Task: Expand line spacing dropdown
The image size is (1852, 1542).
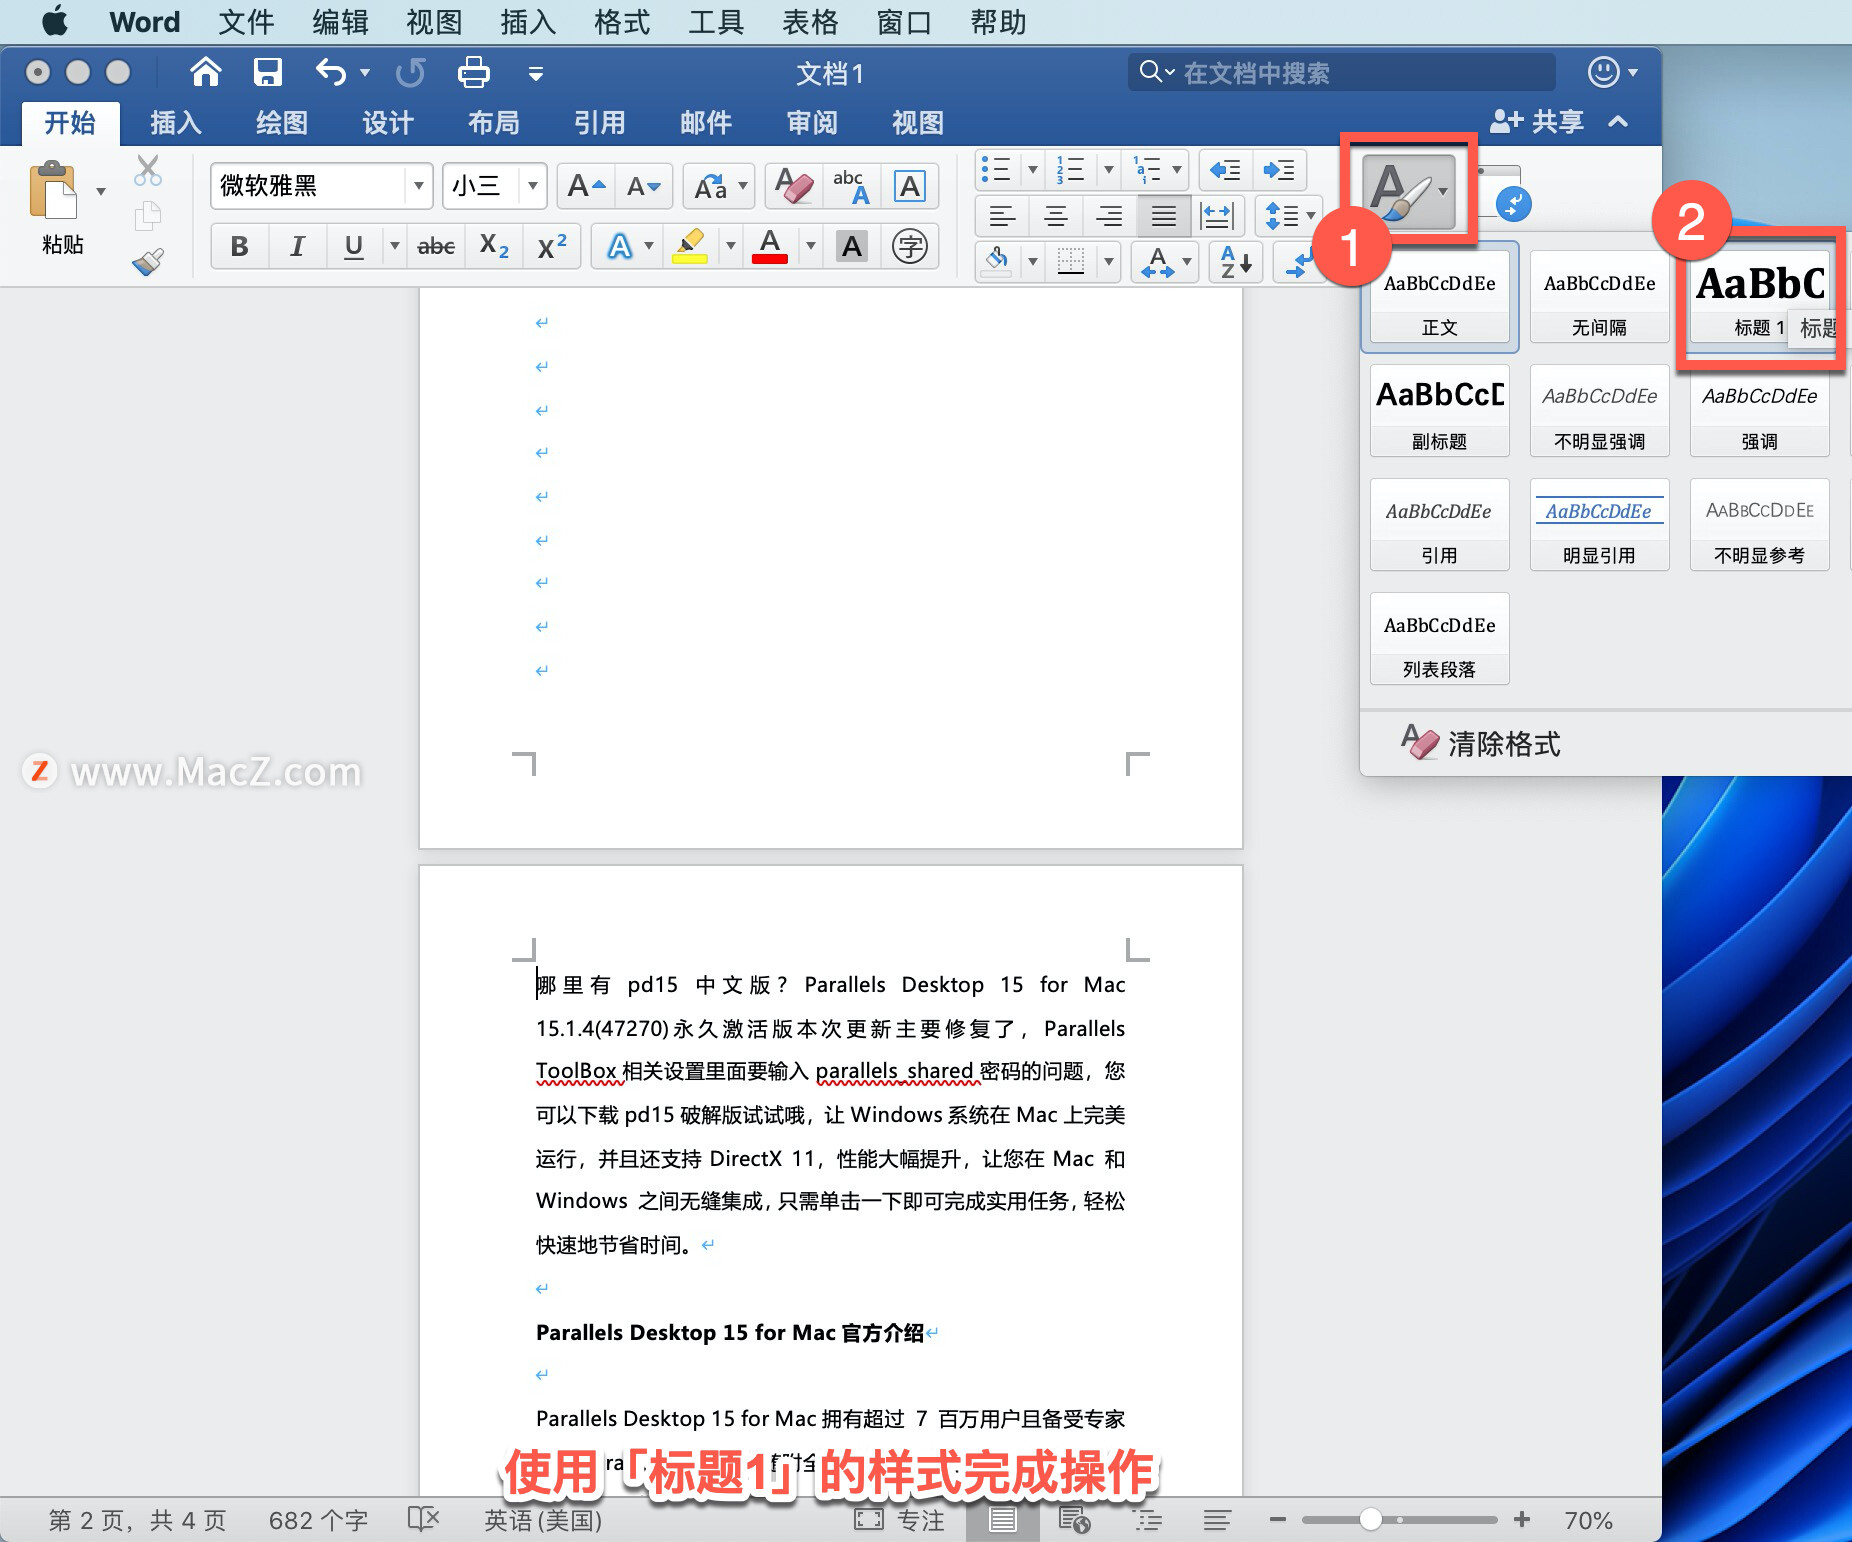Action: tap(1310, 215)
